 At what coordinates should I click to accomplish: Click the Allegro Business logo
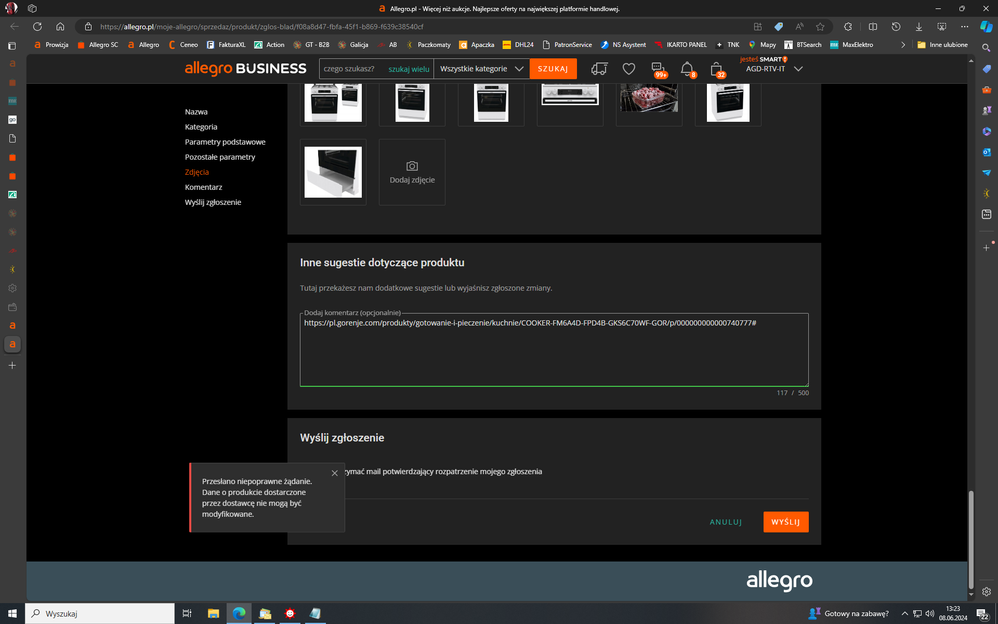(x=245, y=69)
